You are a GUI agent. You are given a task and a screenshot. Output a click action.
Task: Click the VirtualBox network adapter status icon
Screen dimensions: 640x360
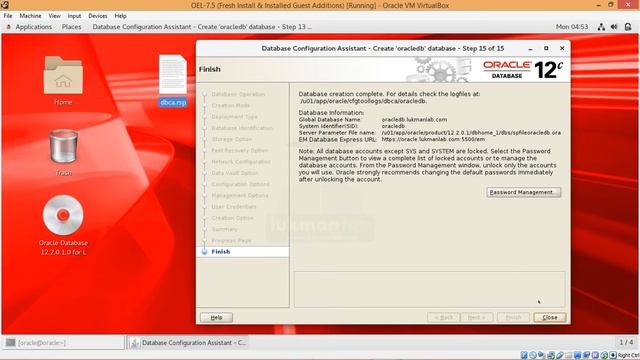click(551, 355)
